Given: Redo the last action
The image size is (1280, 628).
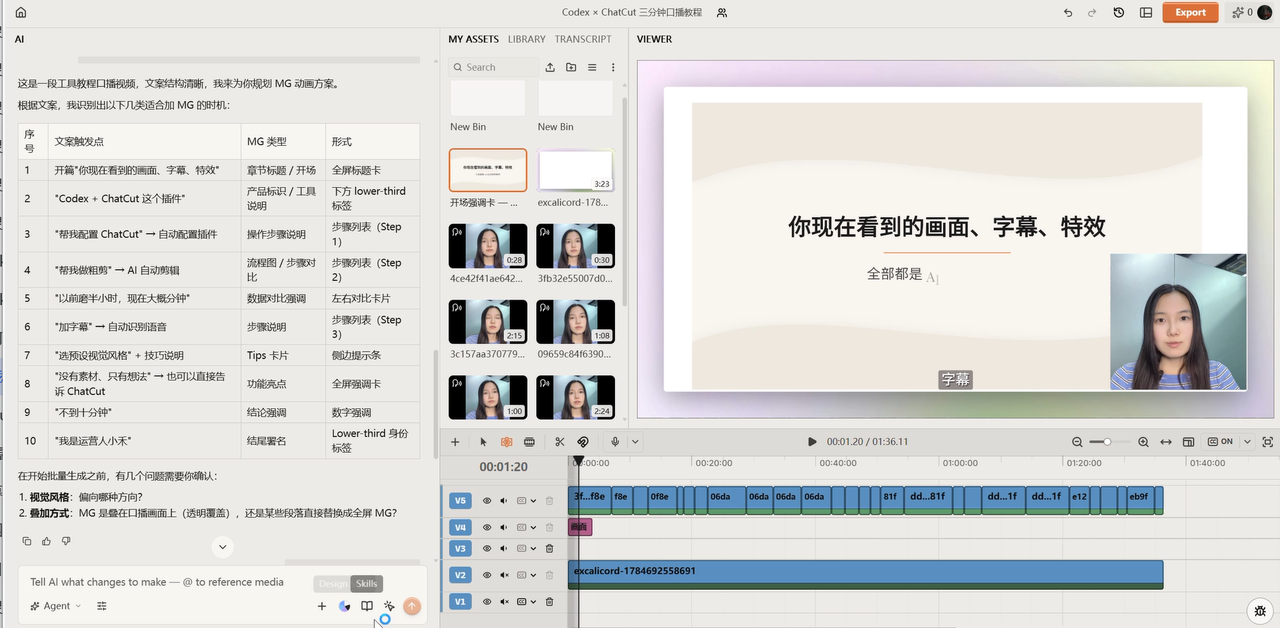Looking at the screenshot, I should [x=1092, y=13].
